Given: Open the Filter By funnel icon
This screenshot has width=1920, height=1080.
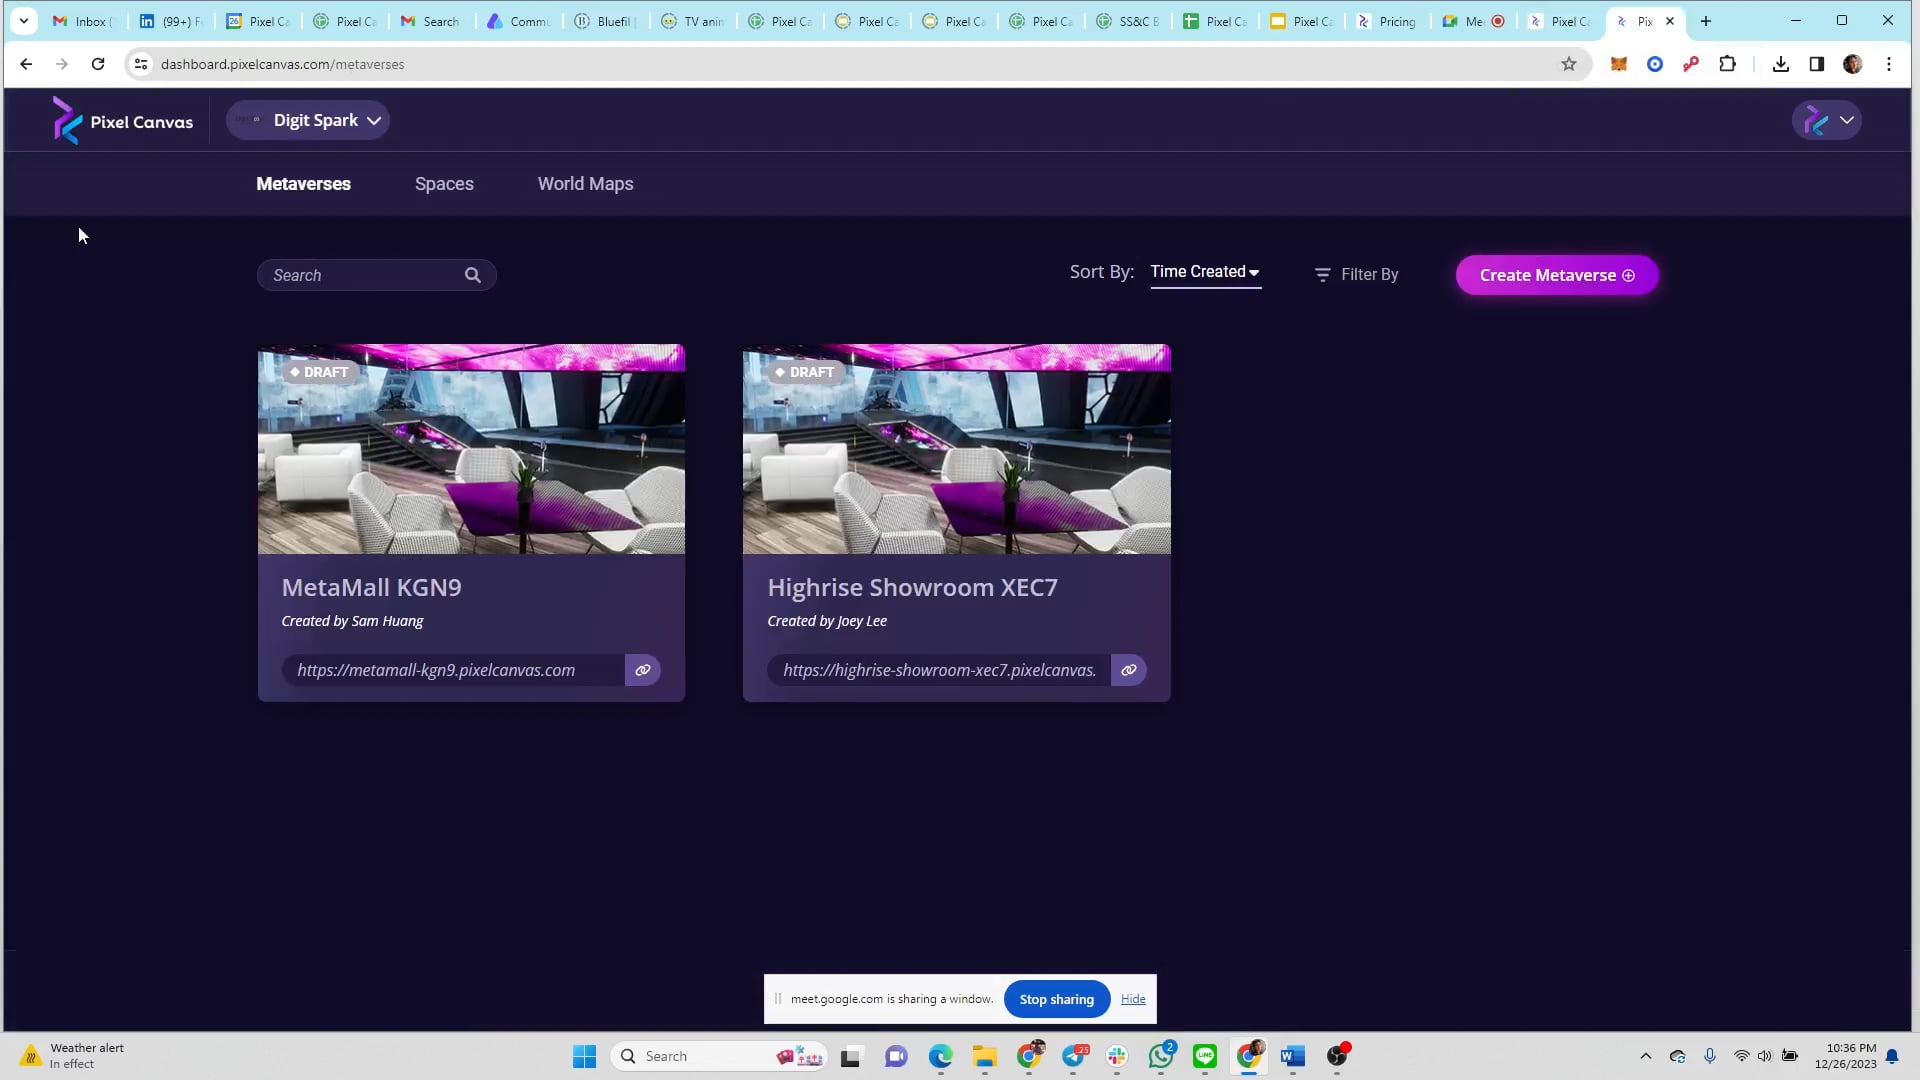Looking at the screenshot, I should tap(1322, 274).
